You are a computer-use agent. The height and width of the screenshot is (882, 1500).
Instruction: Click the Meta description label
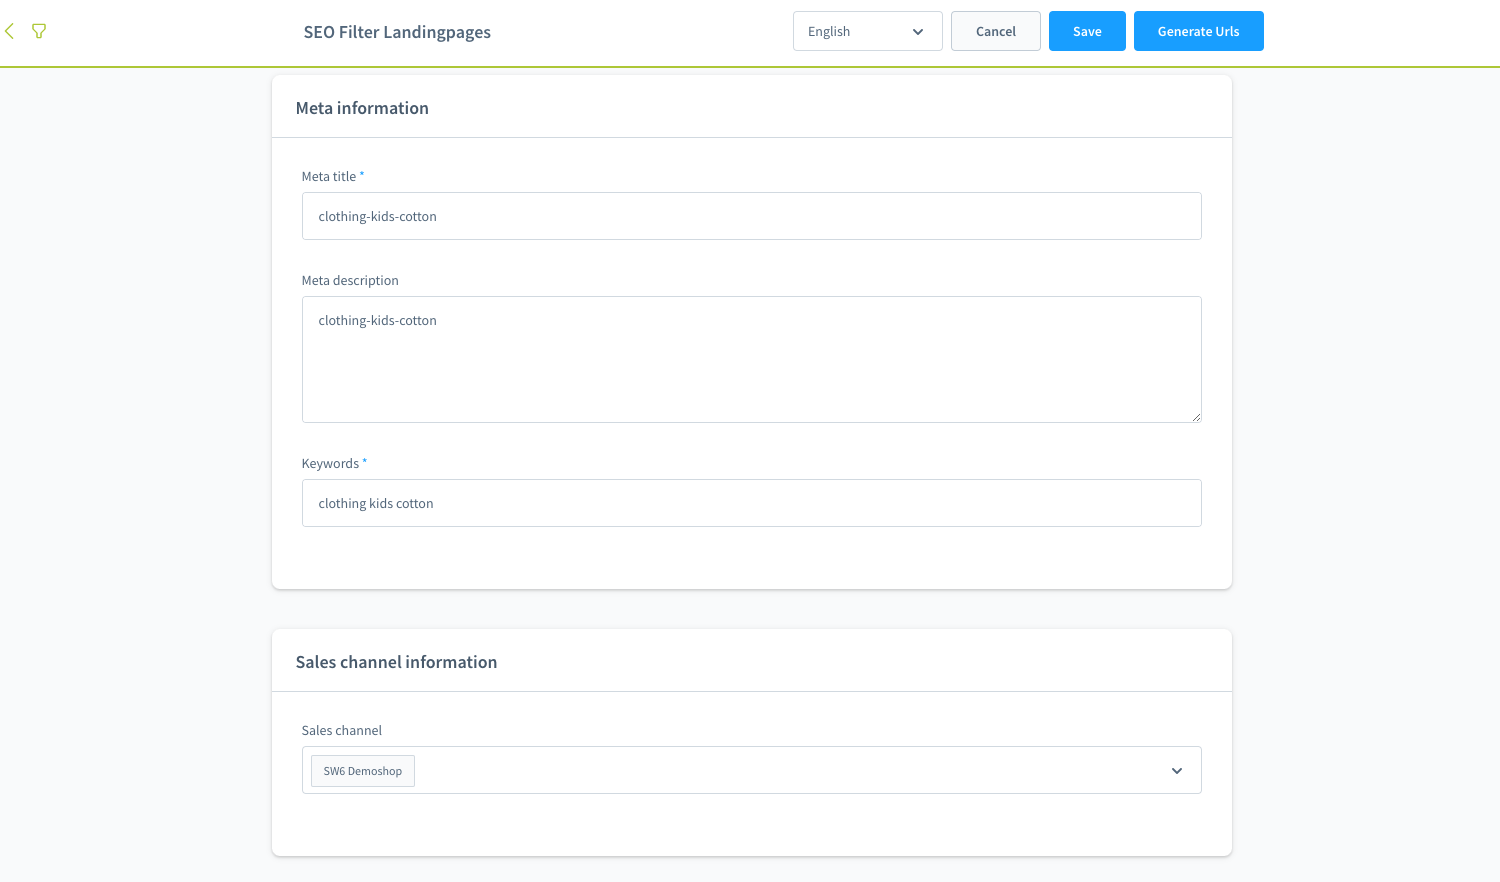click(x=350, y=280)
